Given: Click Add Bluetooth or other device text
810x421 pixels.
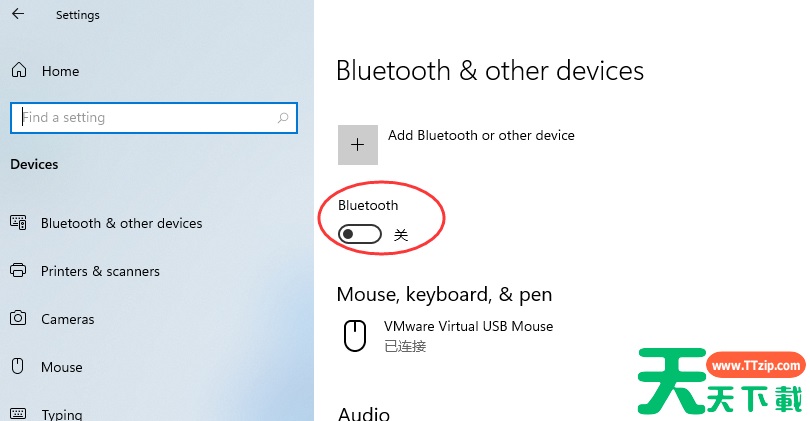Looking at the screenshot, I should (481, 135).
